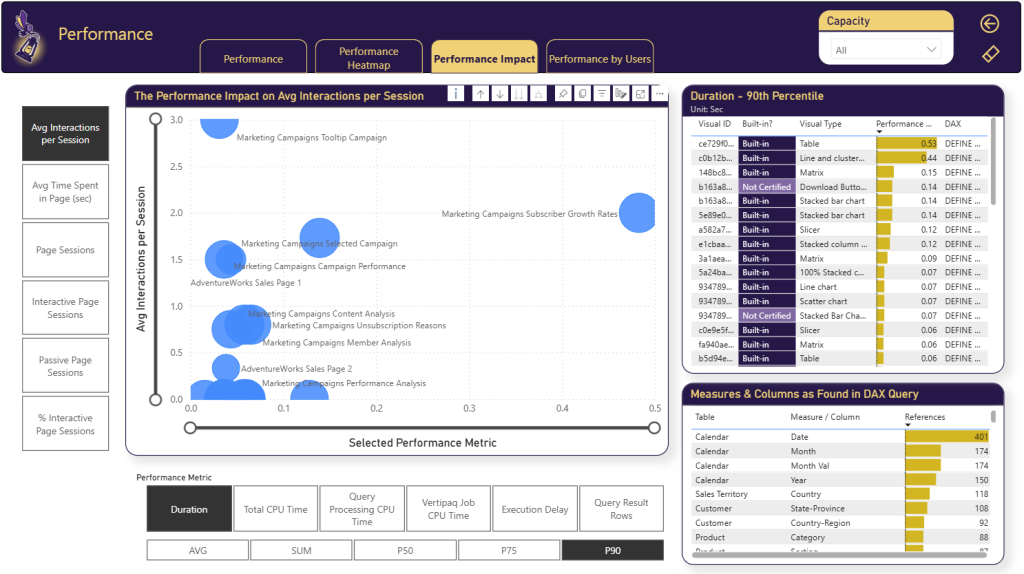This screenshot has height=574, width=1024.
Task: Select Avg Time Spent in Page button
Action: tap(65, 192)
